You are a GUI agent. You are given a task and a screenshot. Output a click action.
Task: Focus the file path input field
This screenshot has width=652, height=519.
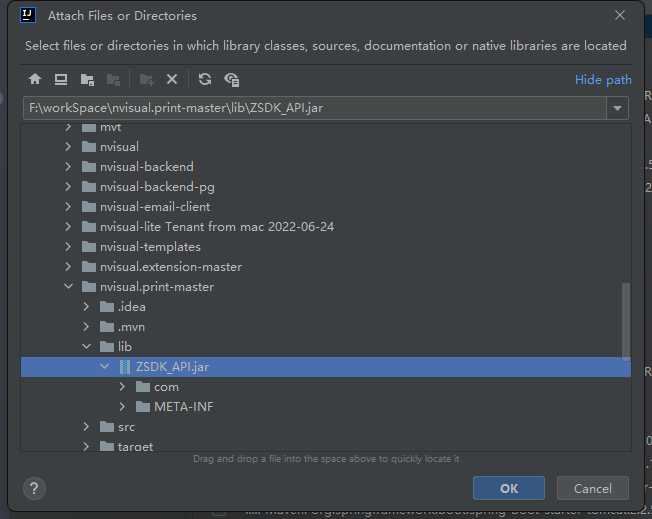click(315, 108)
